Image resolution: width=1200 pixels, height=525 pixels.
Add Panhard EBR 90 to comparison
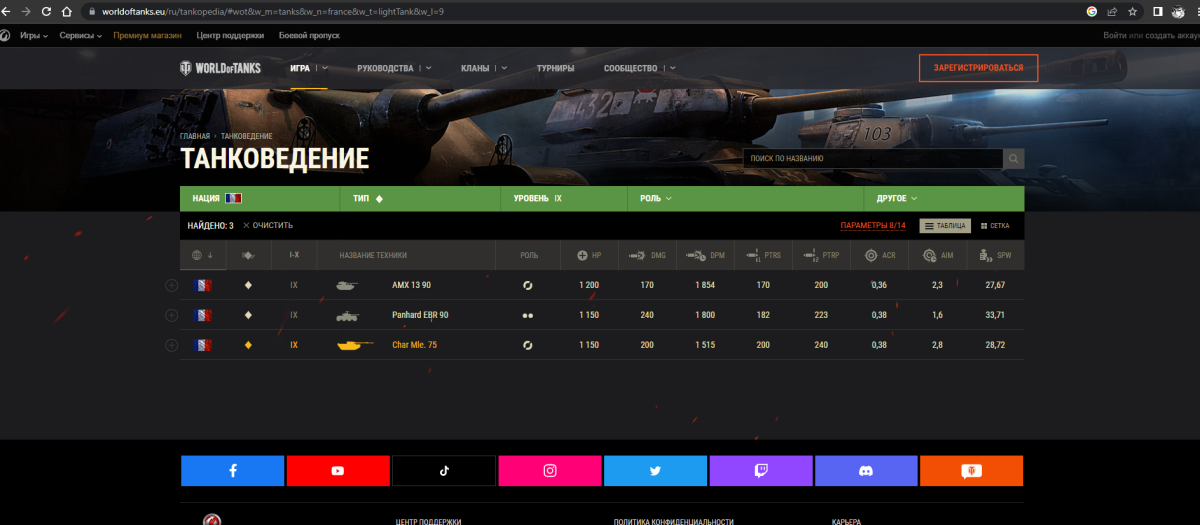click(x=171, y=315)
